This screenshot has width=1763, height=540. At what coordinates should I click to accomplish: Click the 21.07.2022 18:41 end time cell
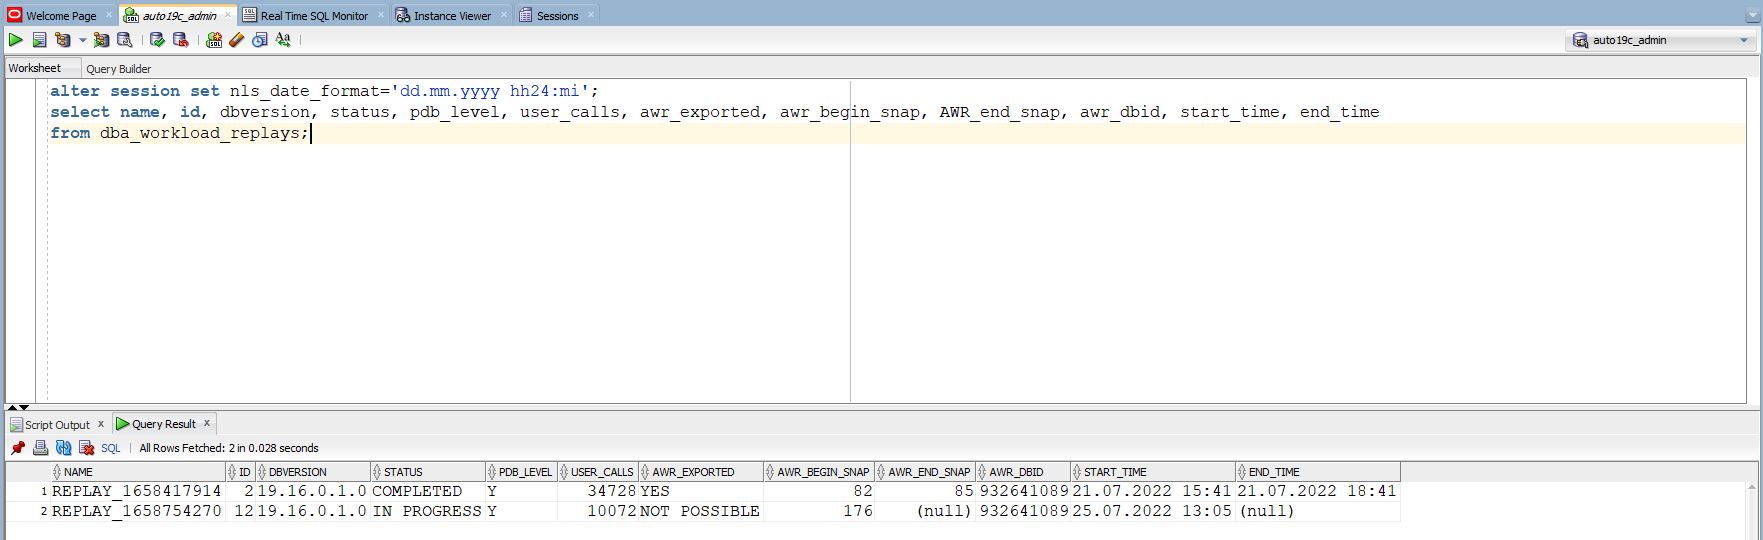pyautogui.click(x=1318, y=491)
